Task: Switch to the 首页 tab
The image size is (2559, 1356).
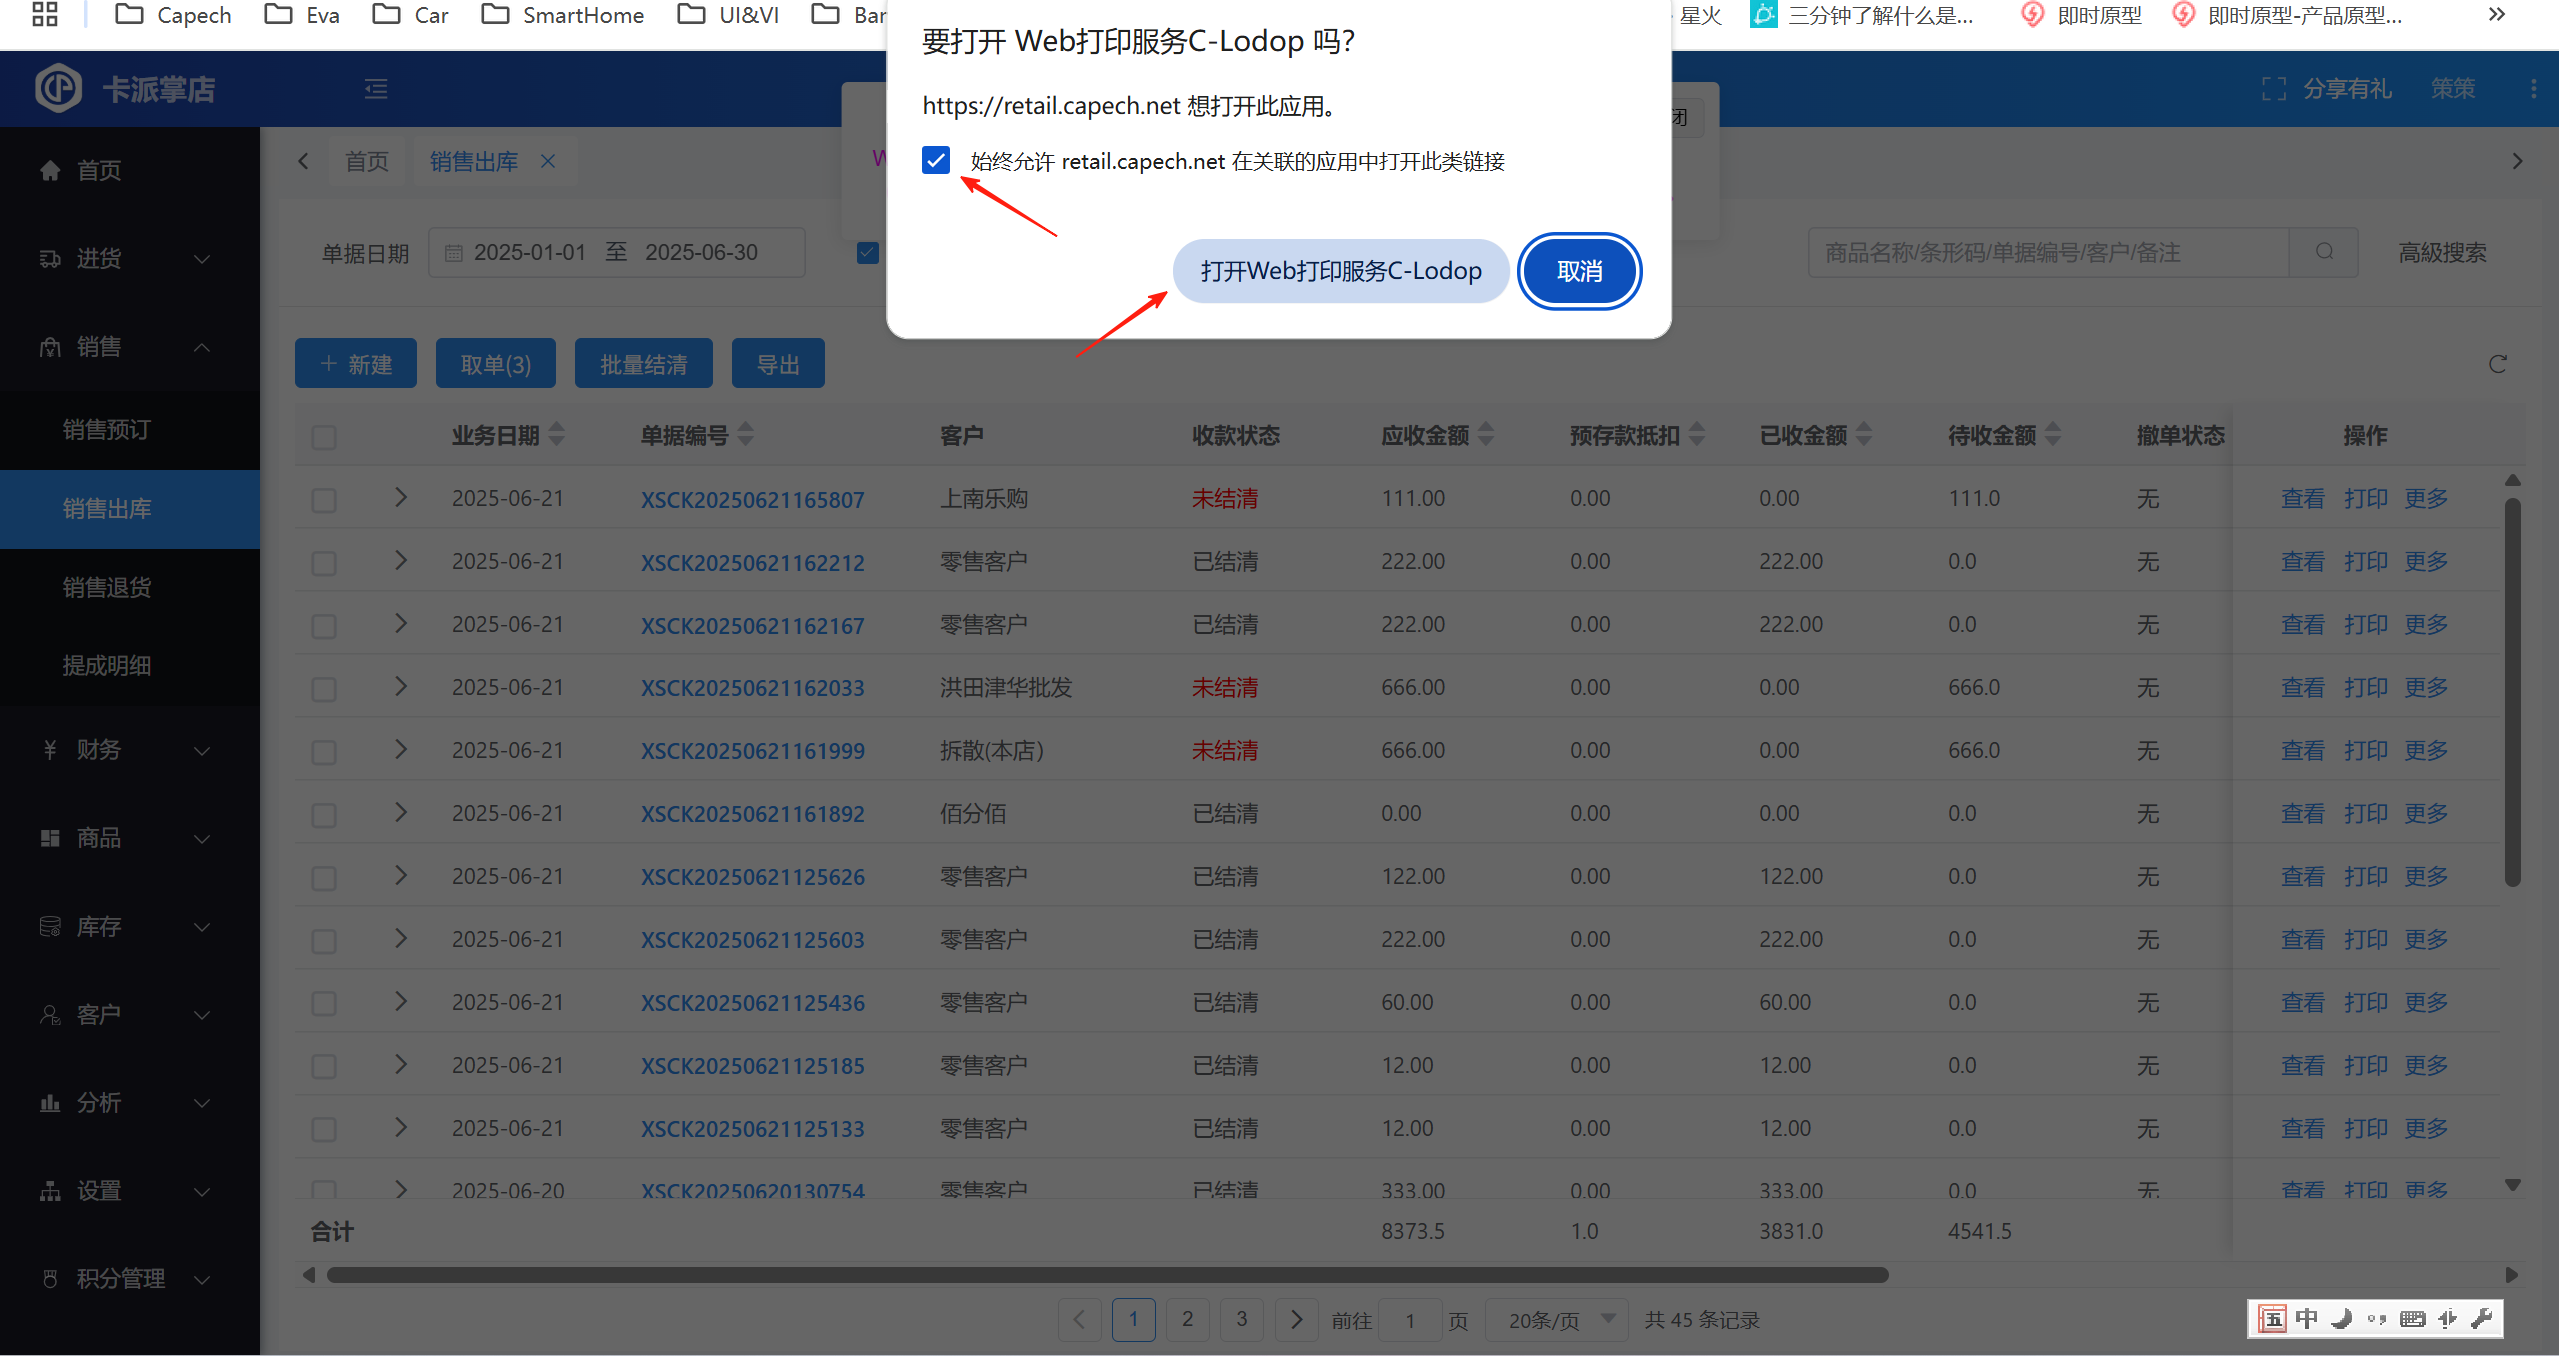Action: click(x=366, y=161)
